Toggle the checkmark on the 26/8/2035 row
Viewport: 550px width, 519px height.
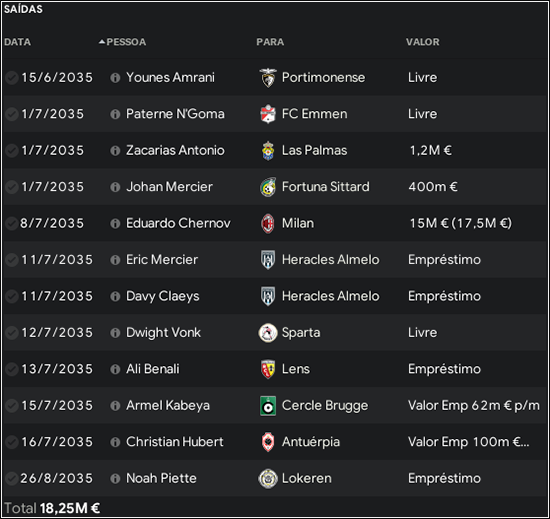[12, 479]
